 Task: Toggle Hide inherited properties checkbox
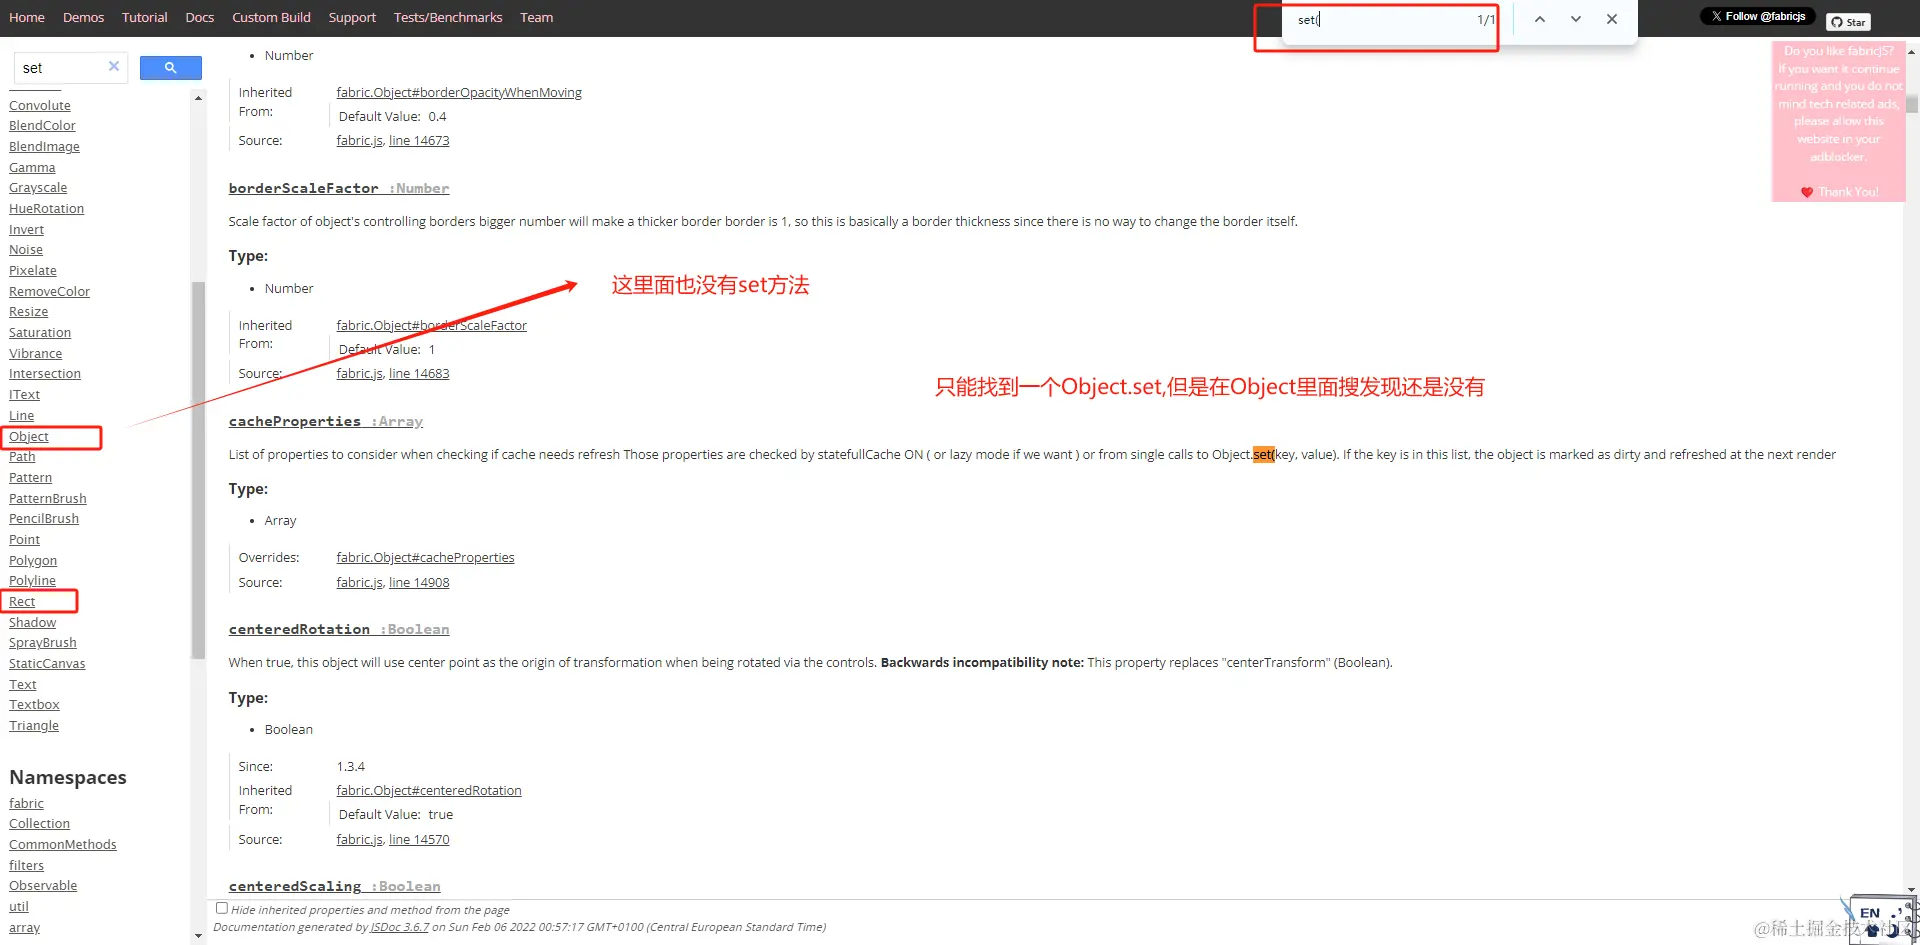222,908
